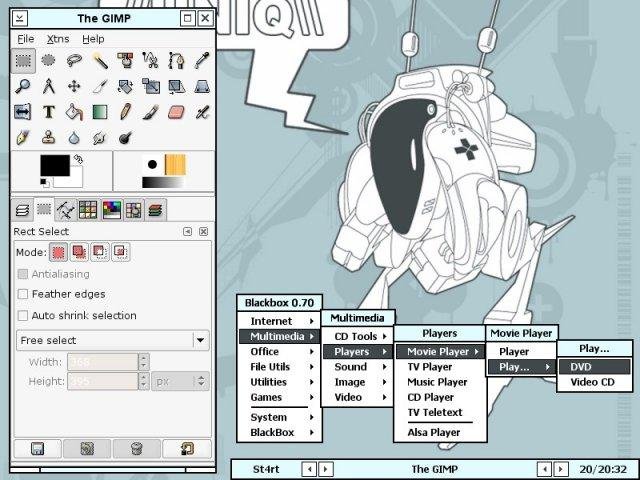Select the Smudge finger tool

point(100,138)
